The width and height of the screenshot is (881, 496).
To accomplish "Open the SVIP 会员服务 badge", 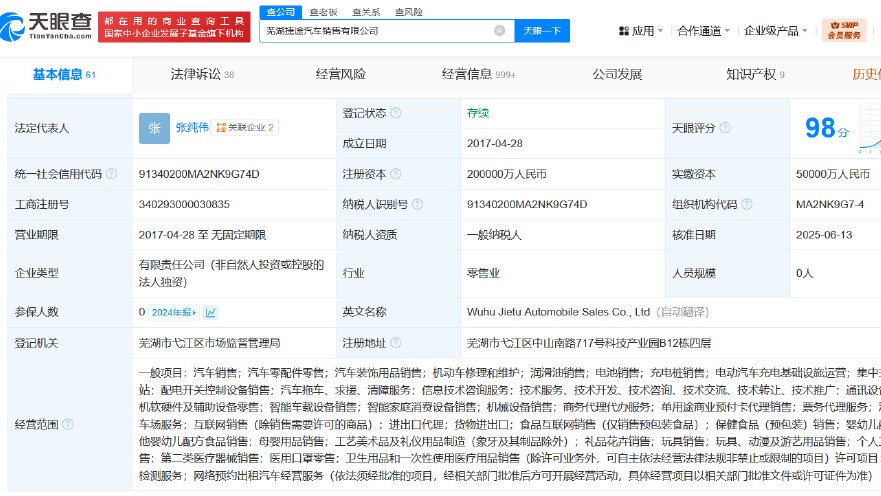I will 844,30.
